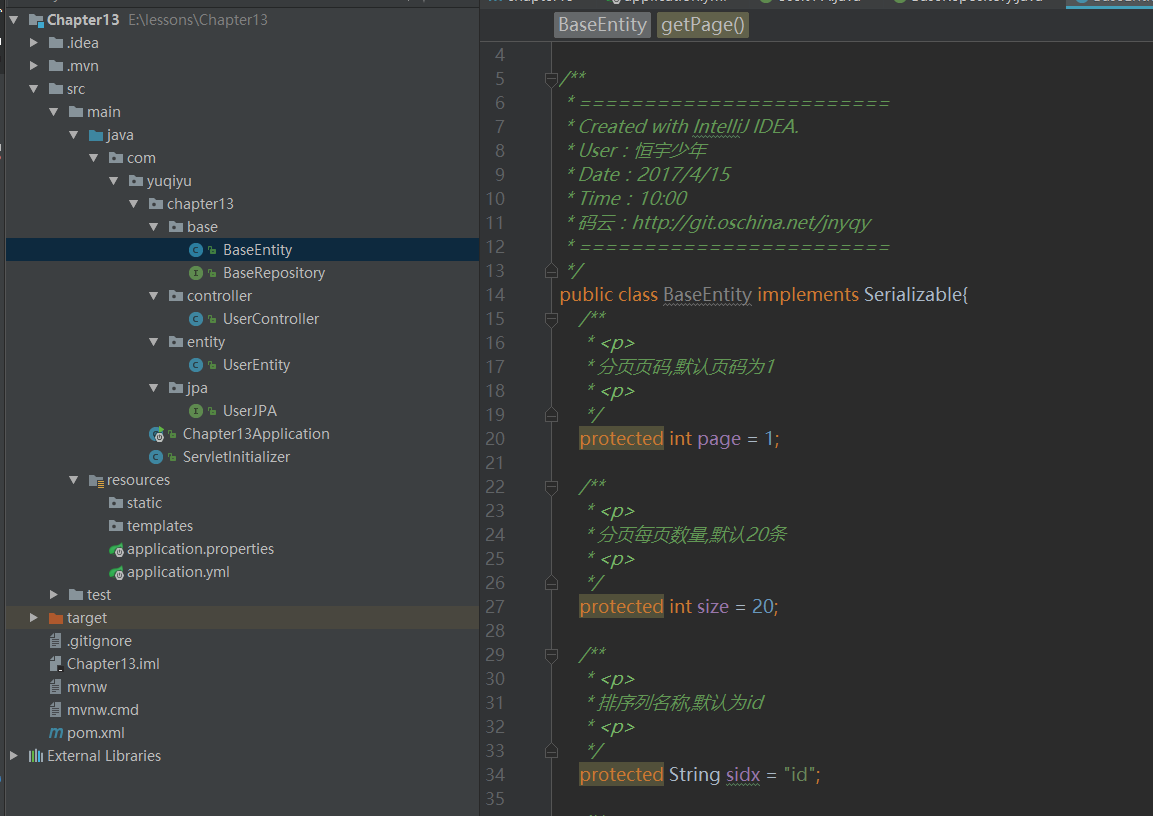
Task: Collapse the chapter13 package arrow
Action: coord(133,204)
